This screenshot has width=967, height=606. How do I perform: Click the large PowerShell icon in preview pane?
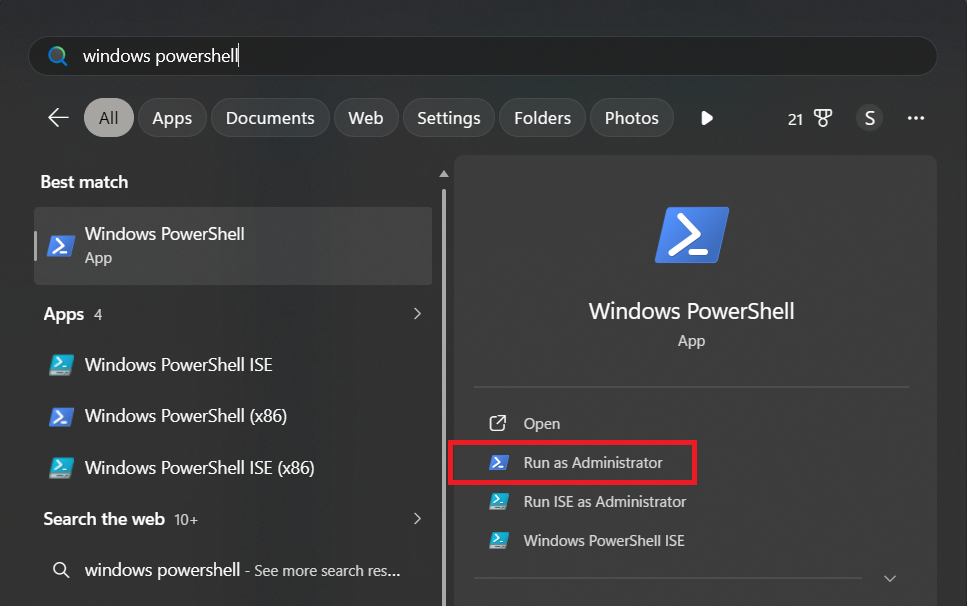pyautogui.click(x=691, y=235)
